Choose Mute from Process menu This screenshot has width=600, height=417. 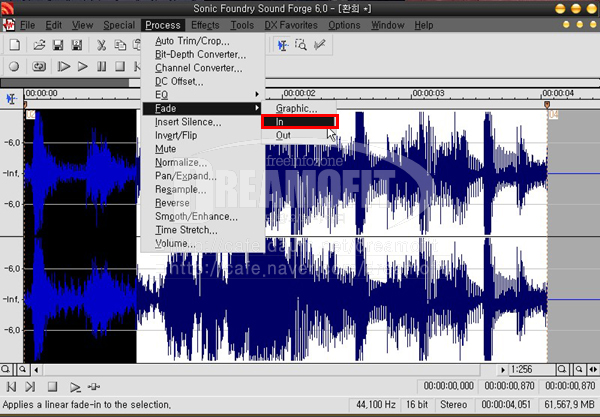[x=203, y=149]
